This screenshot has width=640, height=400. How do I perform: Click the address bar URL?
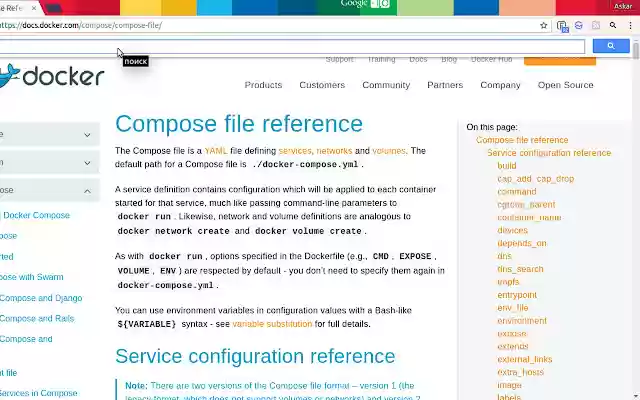coord(81,25)
